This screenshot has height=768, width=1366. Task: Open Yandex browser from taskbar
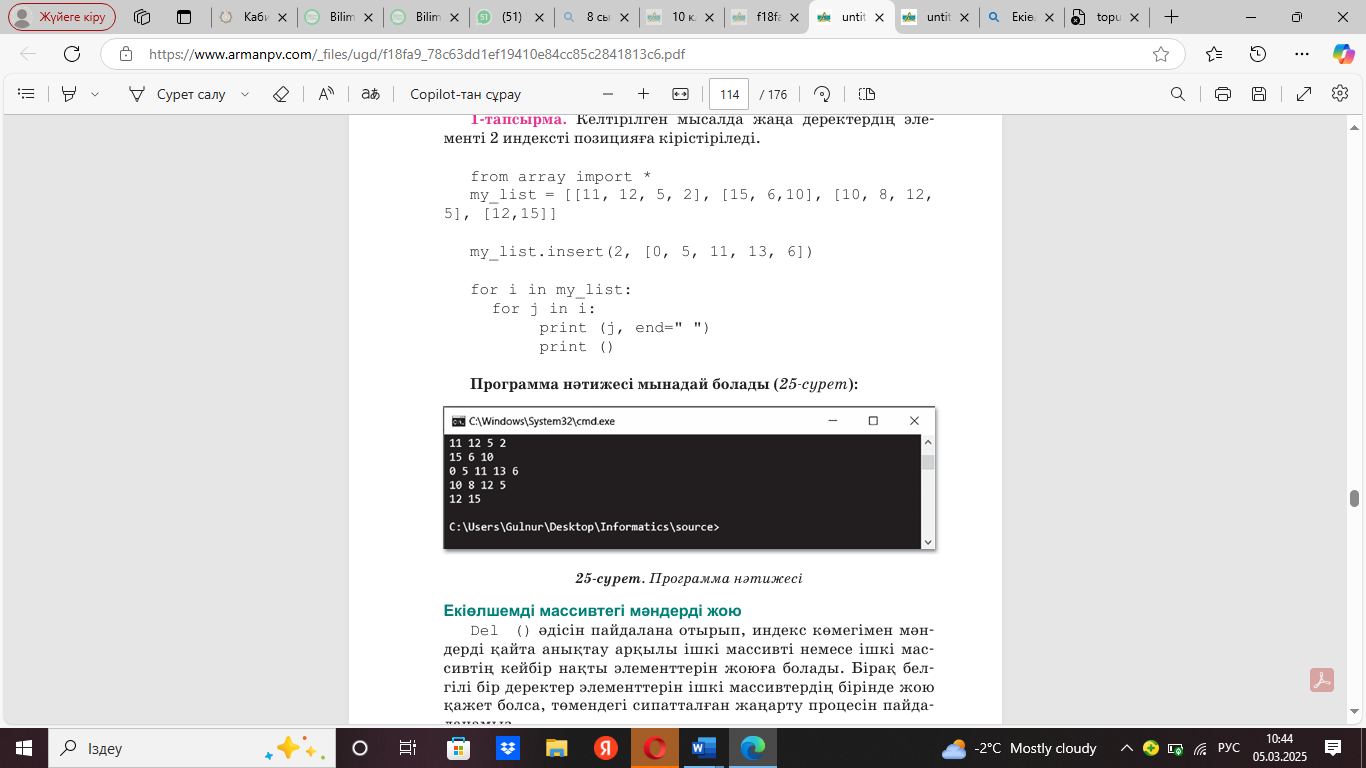pyautogui.click(x=605, y=748)
